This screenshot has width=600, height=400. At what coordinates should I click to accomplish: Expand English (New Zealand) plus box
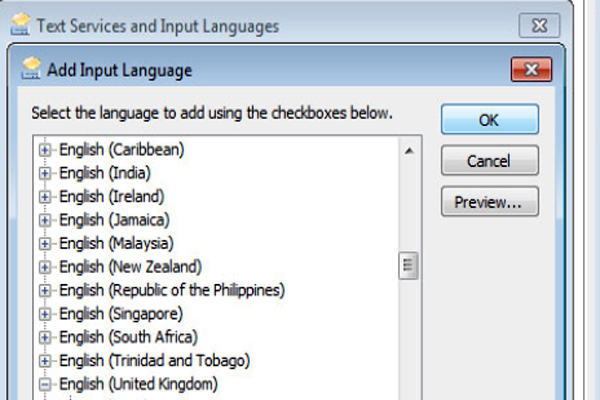pyautogui.click(x=44, y=267)
